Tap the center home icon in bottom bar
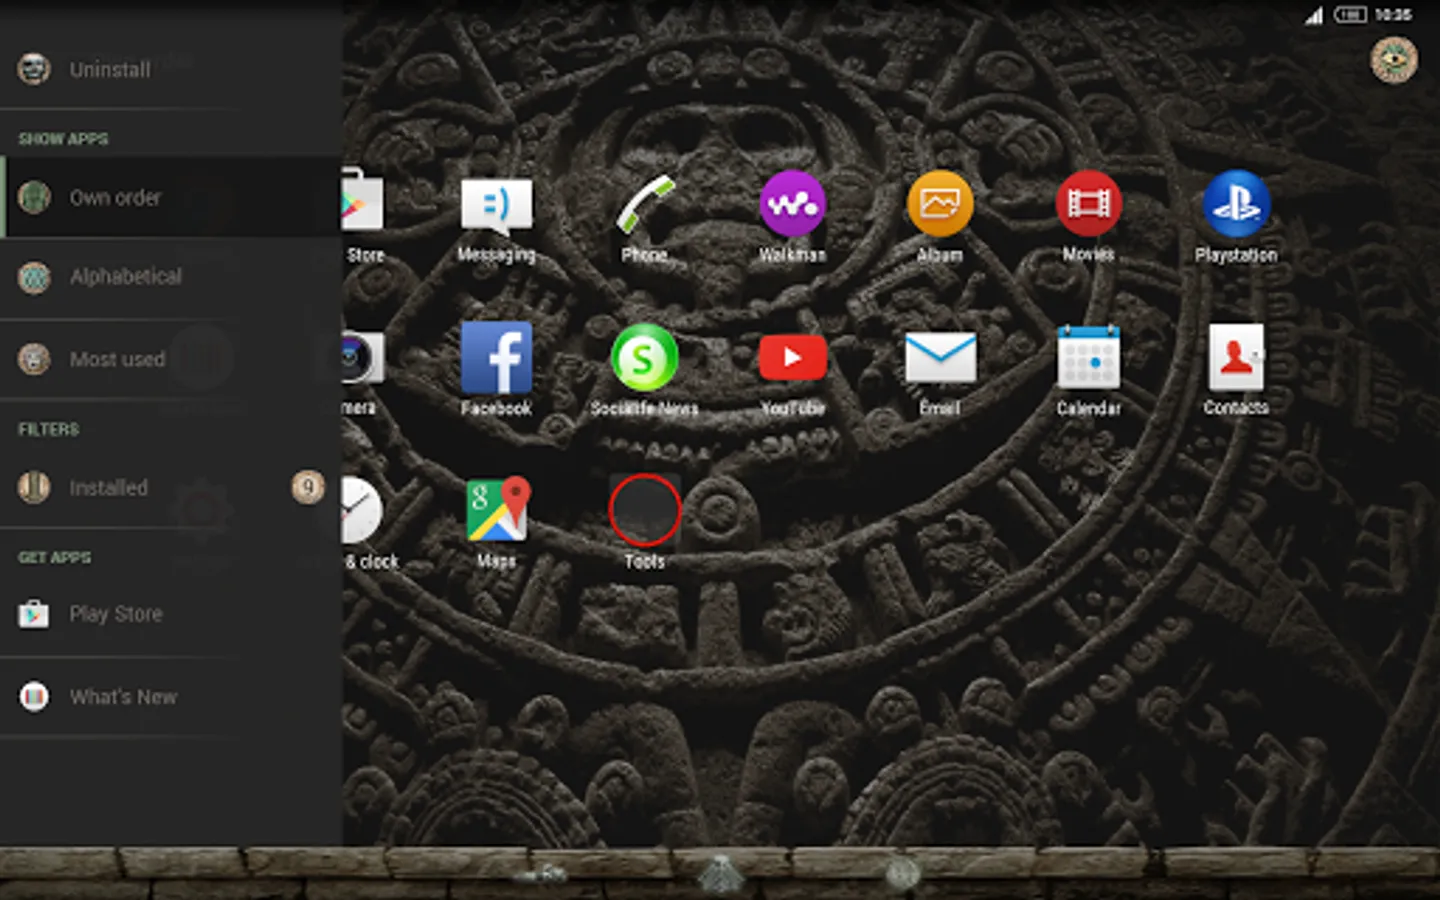Image resolution: width=1440 pixels, height=900 pixels. pyautogui.click(x=719, y=875)
